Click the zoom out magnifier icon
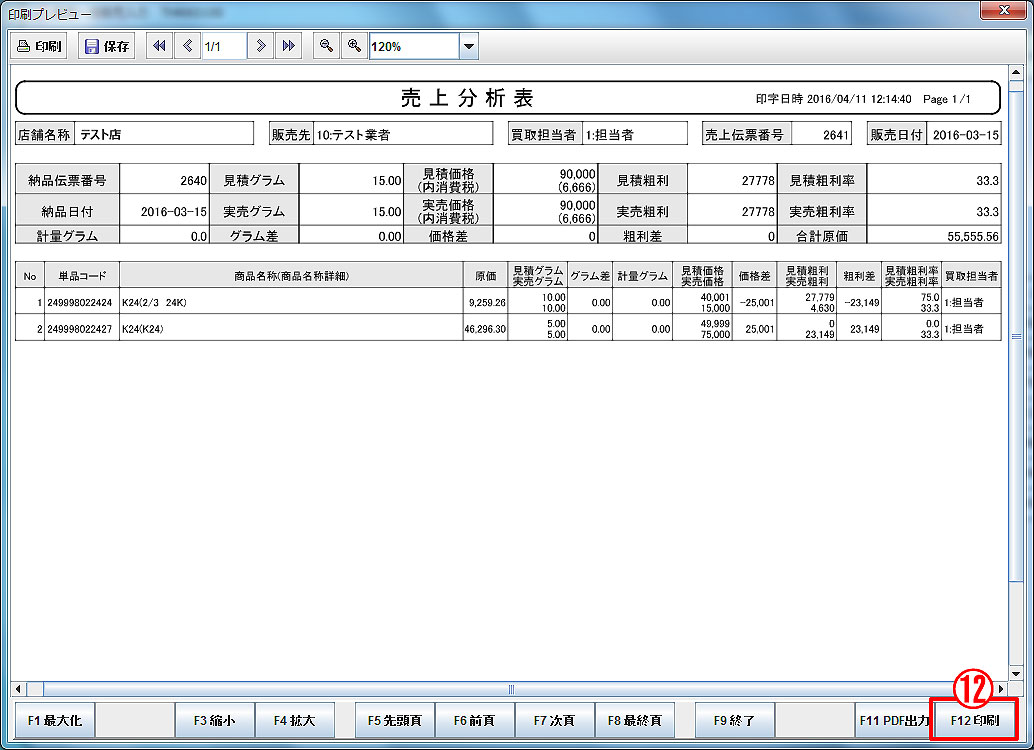1034x750 pixels. pos(325,46)
